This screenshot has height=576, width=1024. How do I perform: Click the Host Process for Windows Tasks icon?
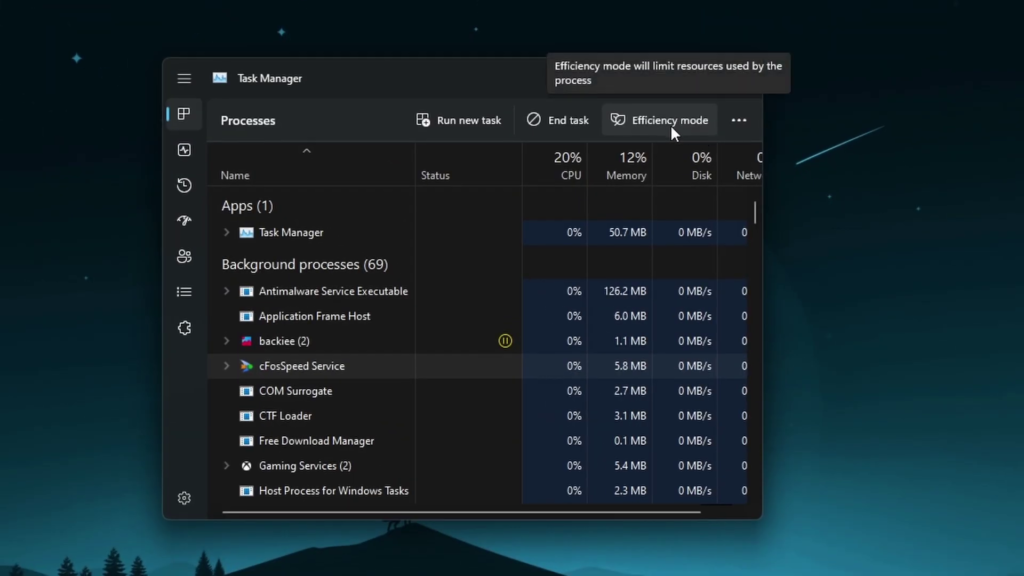click(x=246, y=491)
